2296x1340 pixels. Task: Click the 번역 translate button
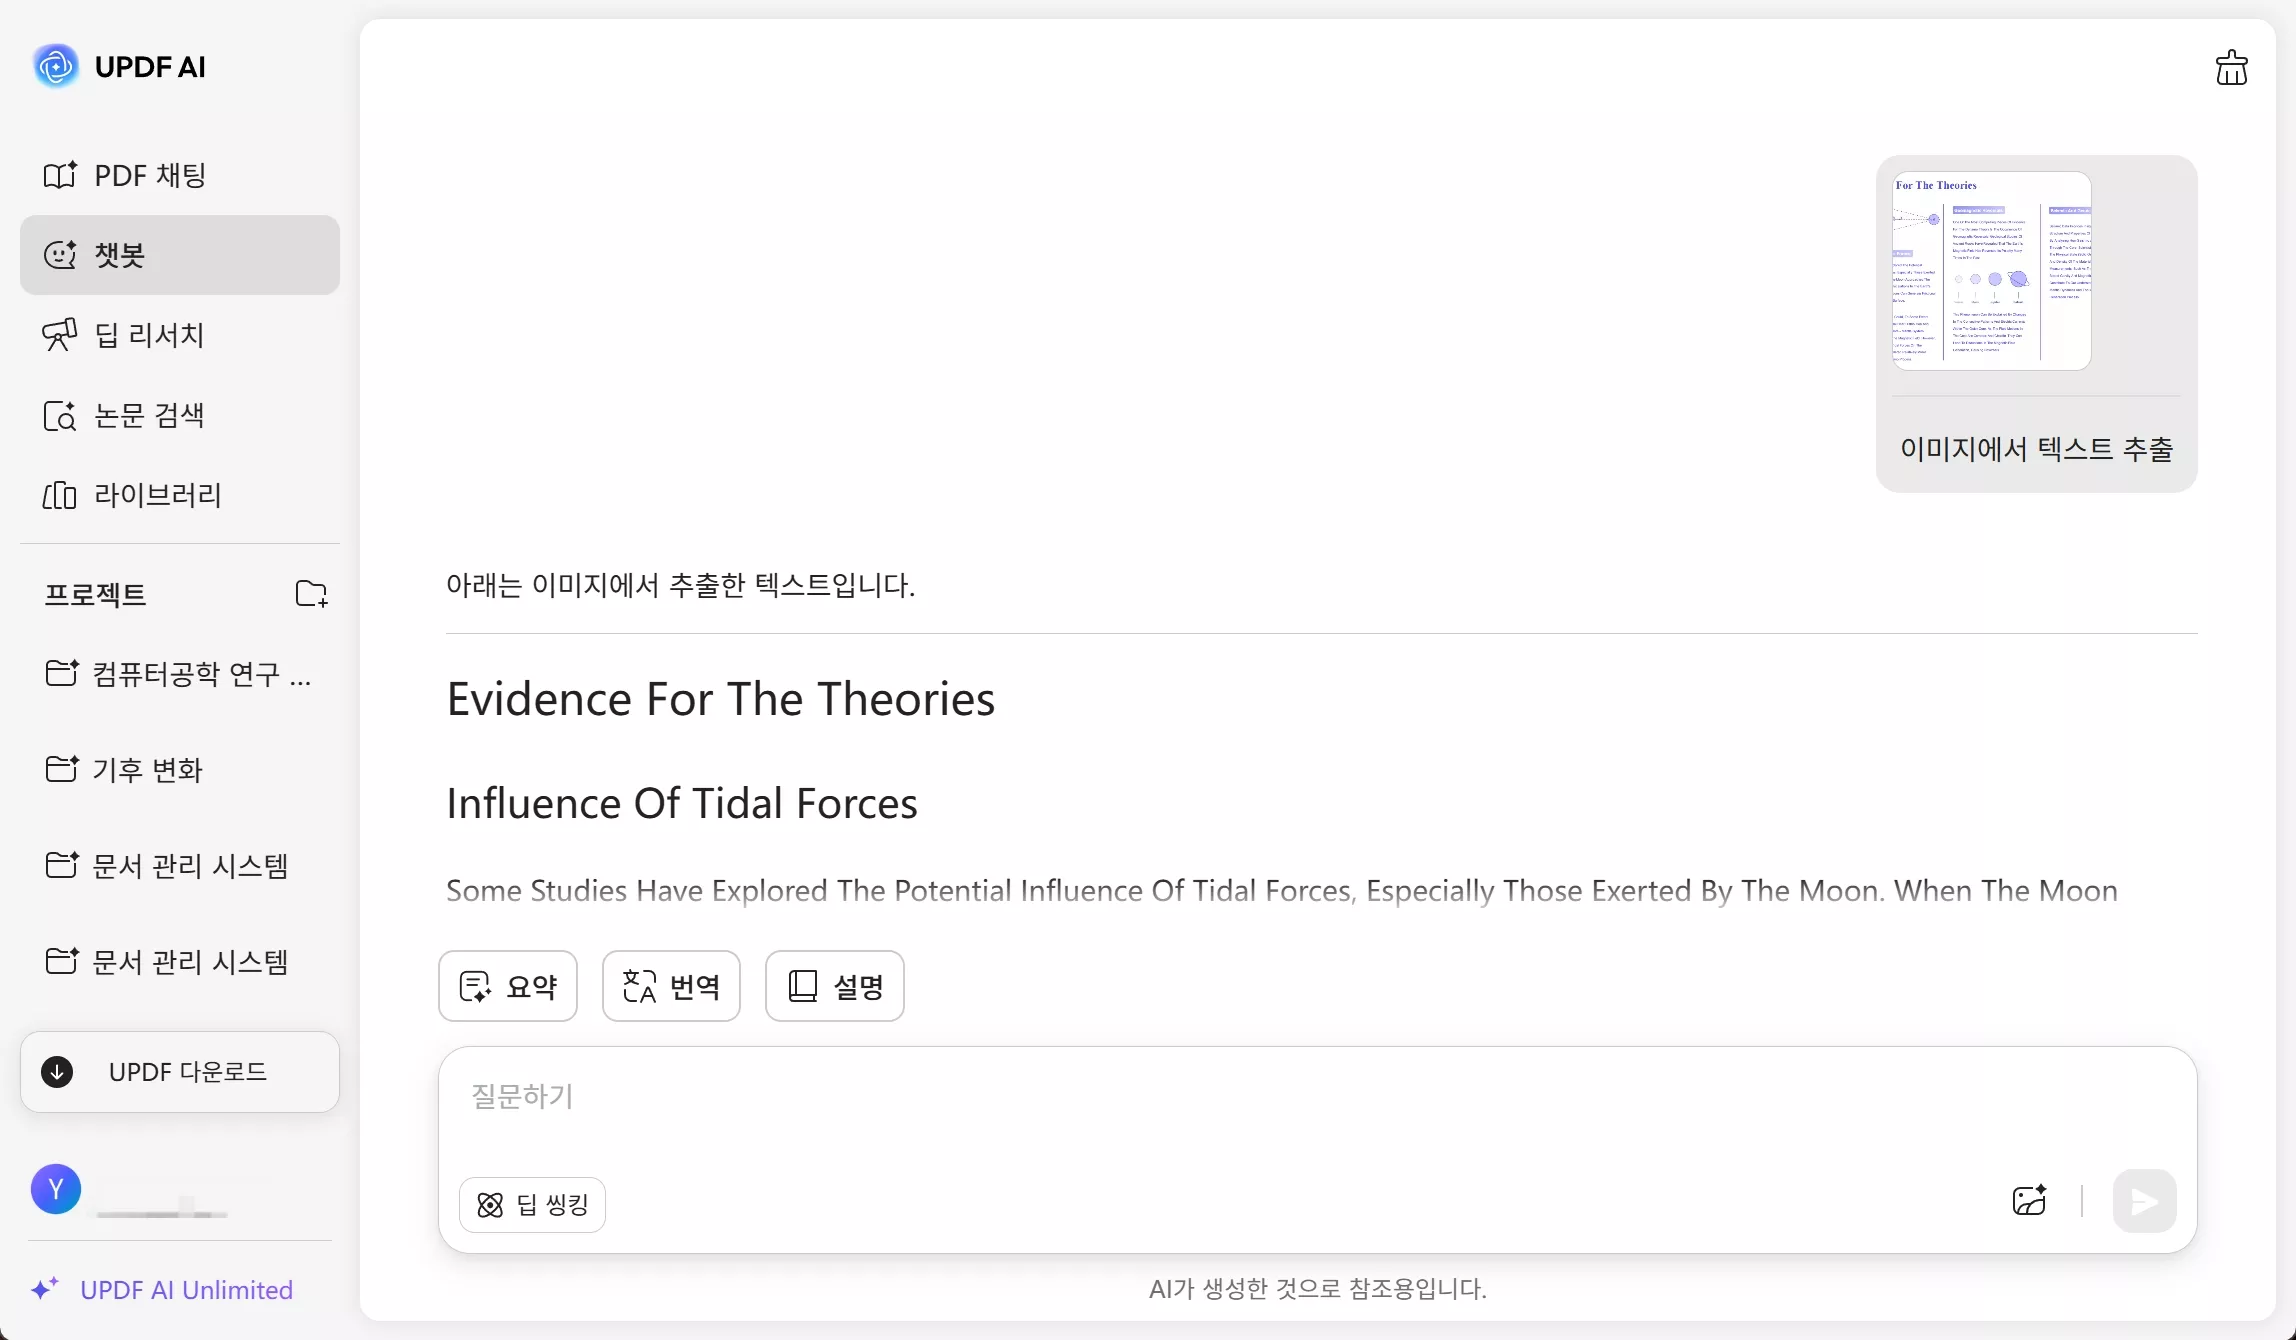click(671, 986)
